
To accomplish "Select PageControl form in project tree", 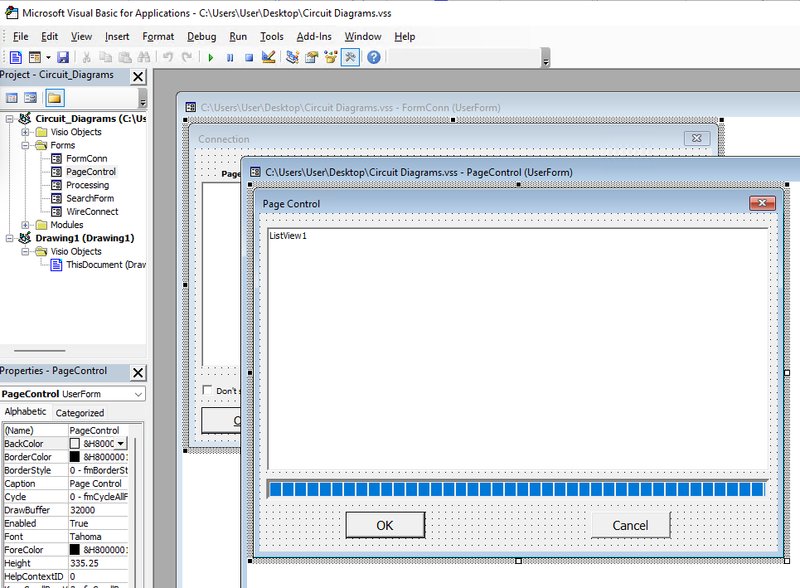I will tap(91, 172).
